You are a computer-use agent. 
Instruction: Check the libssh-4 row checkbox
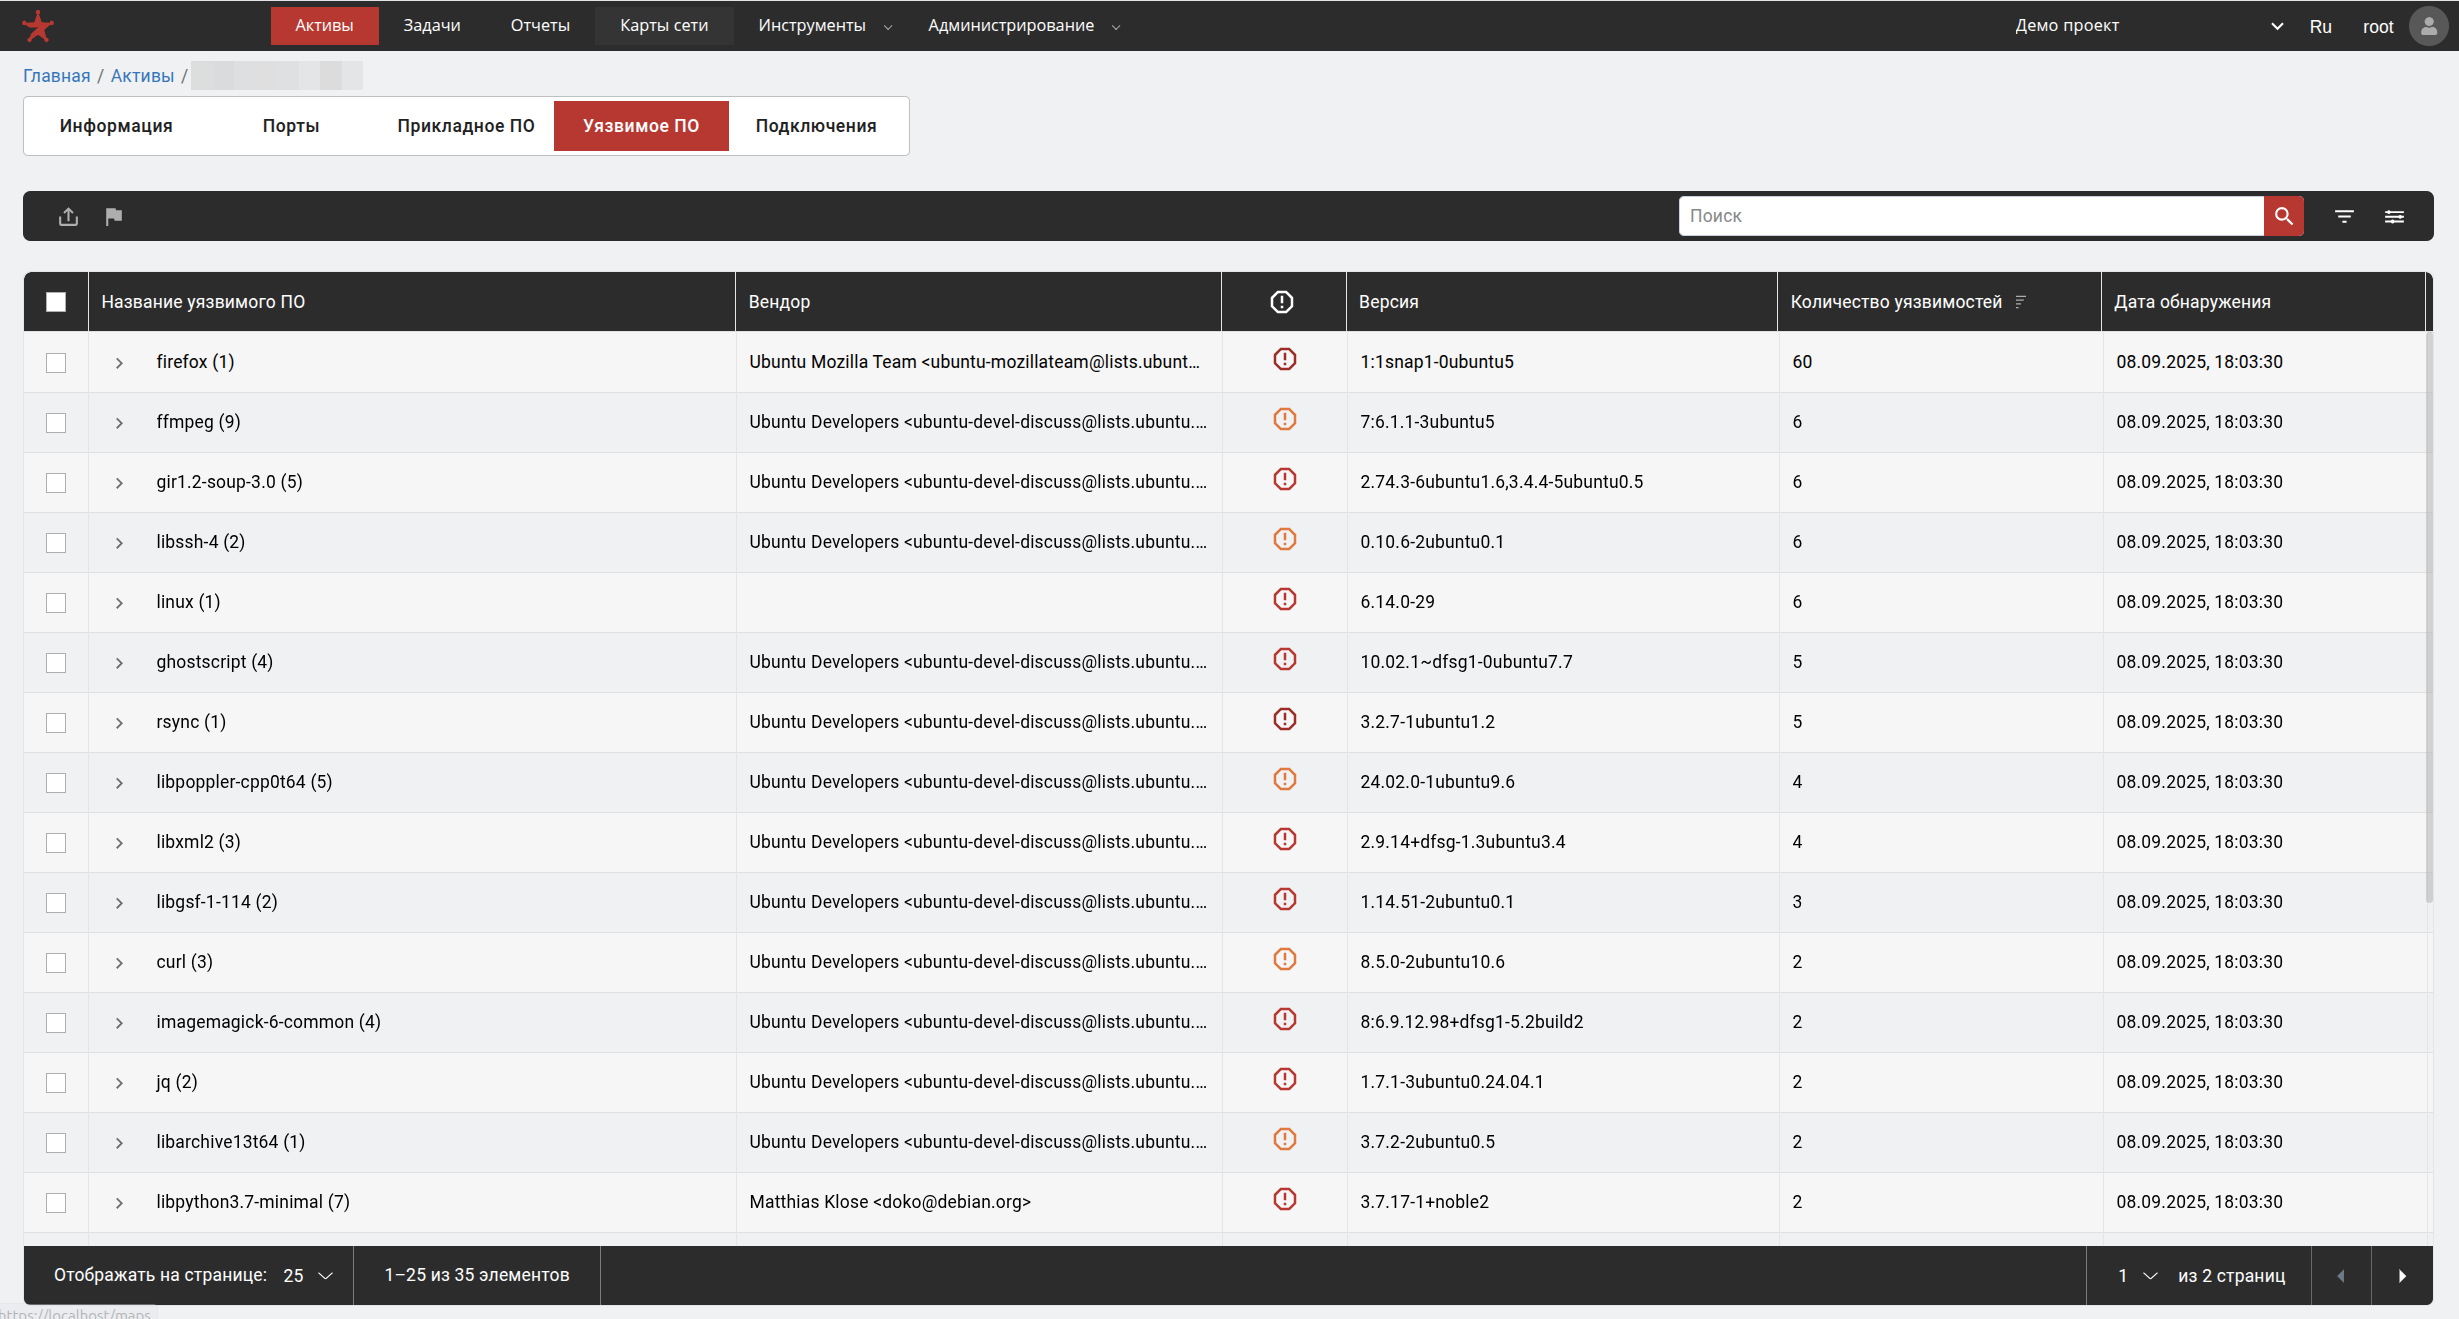(56, 543)
